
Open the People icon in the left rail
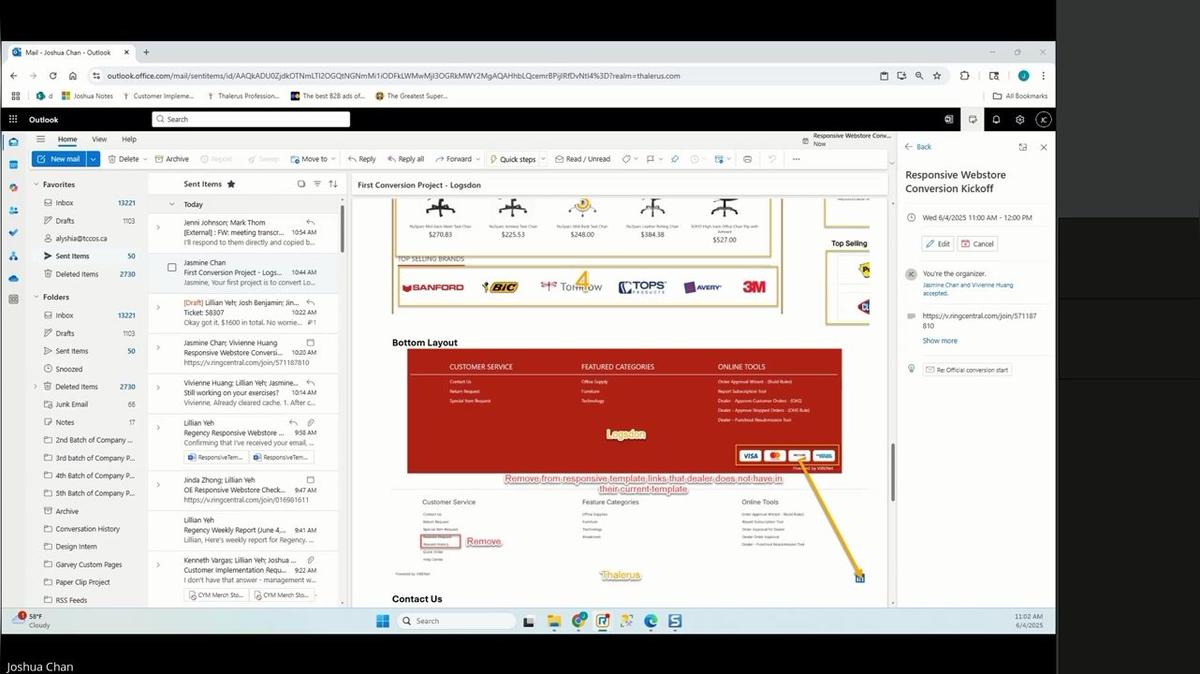(14, 210)
